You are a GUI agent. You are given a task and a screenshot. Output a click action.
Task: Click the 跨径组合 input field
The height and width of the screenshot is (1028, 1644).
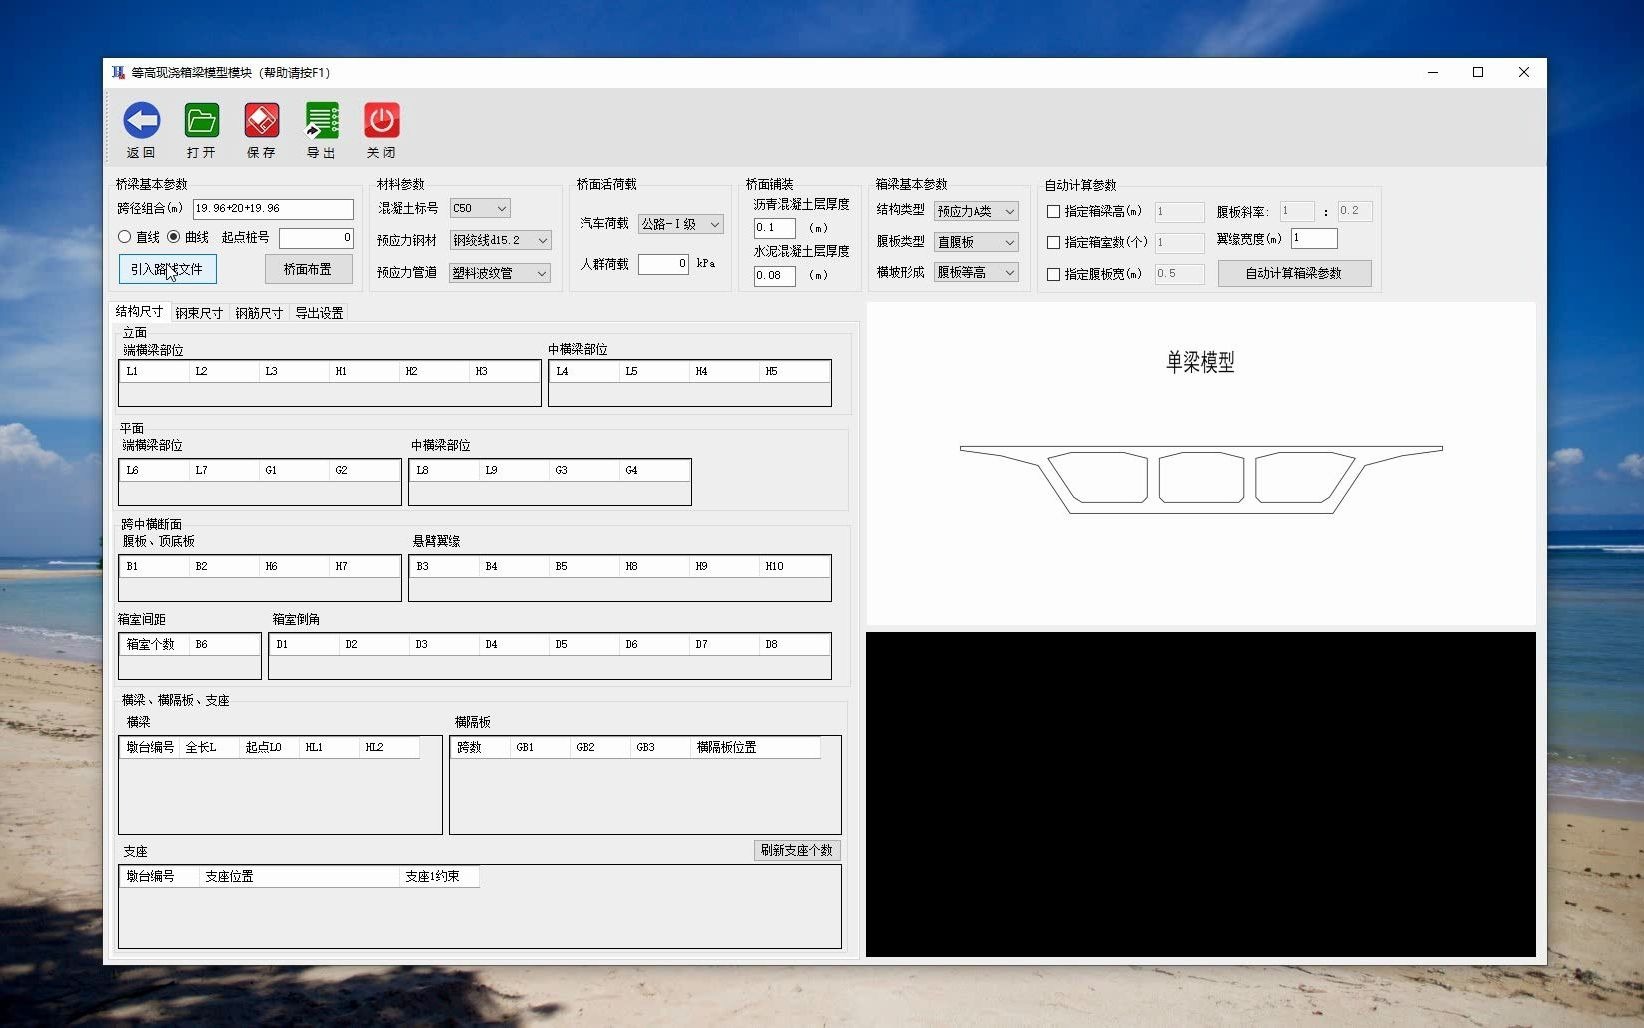tap(272, 209)
